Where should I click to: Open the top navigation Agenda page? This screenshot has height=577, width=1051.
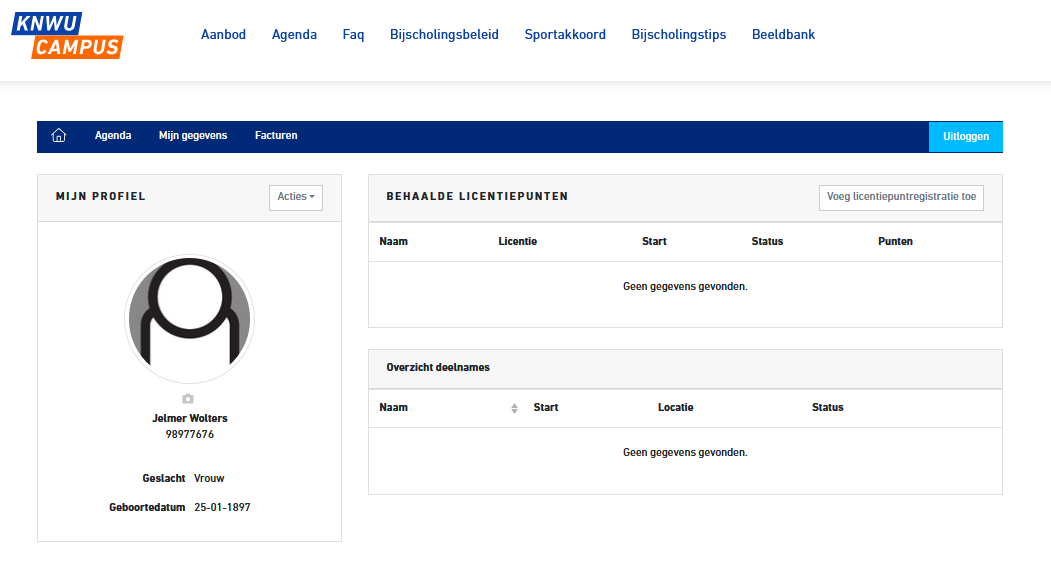tap(294, 34)
